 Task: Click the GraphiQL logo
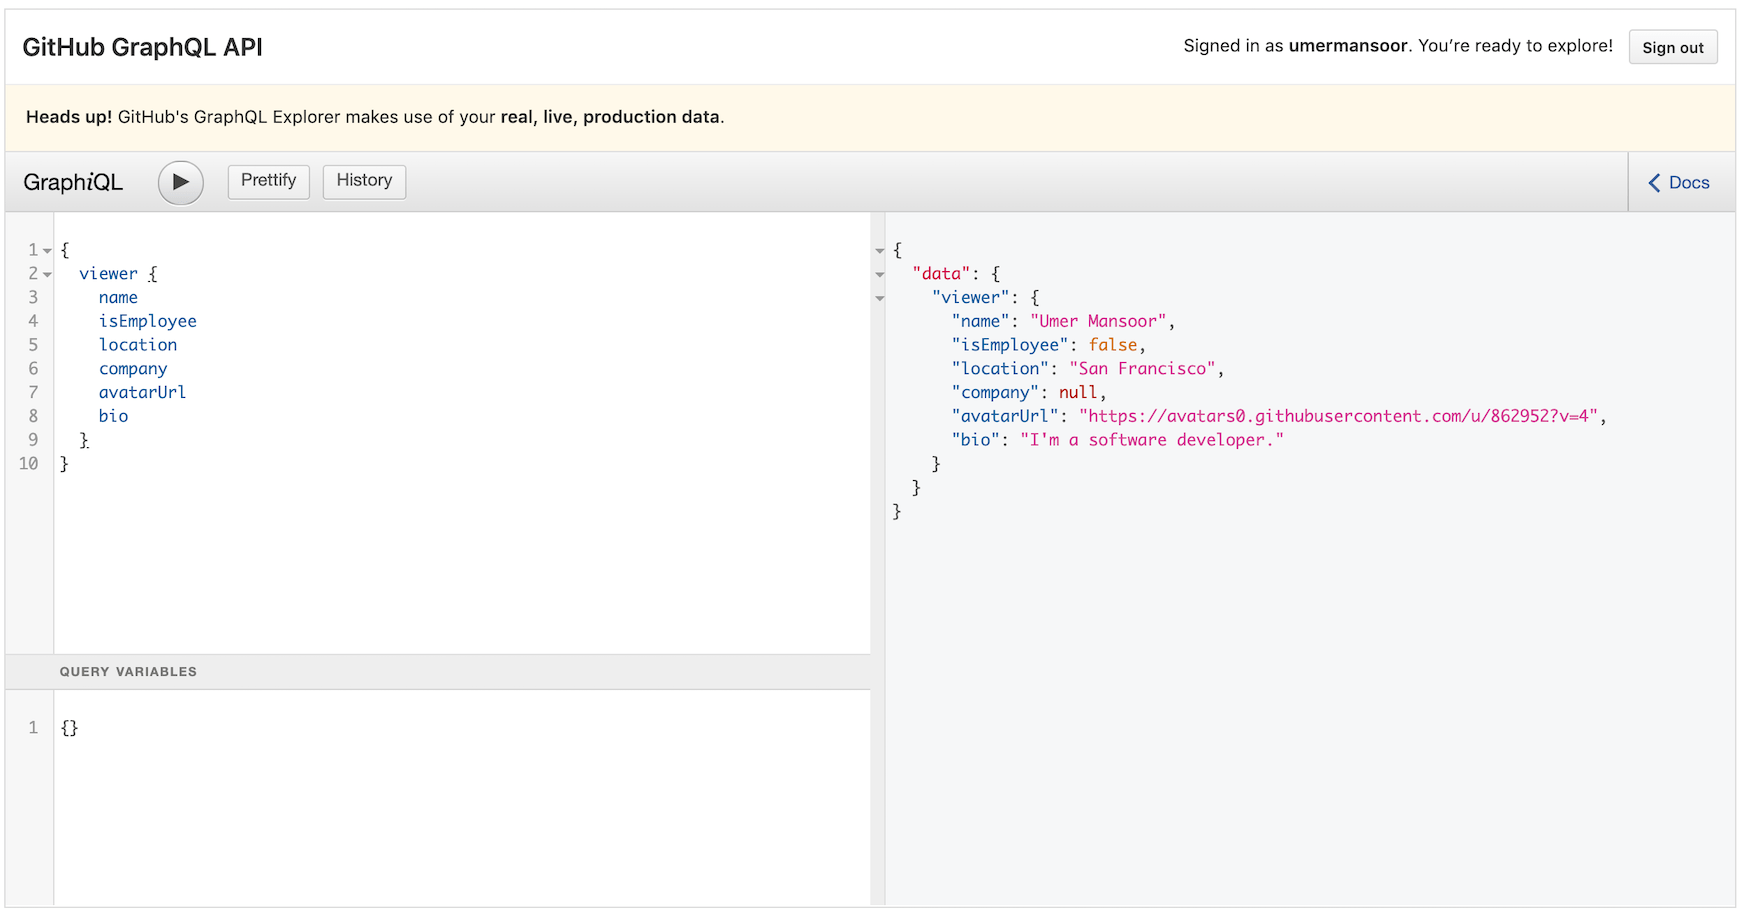coord(73,182)
